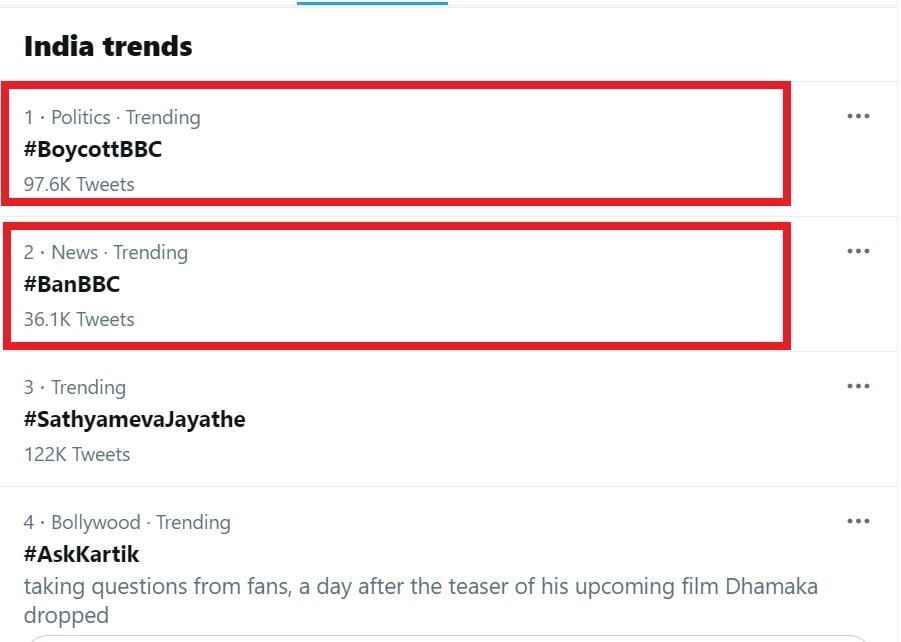Viewport: 901px width, 642px height.
Task: Click Trending label next to Politics
Action: pos(163,117)
